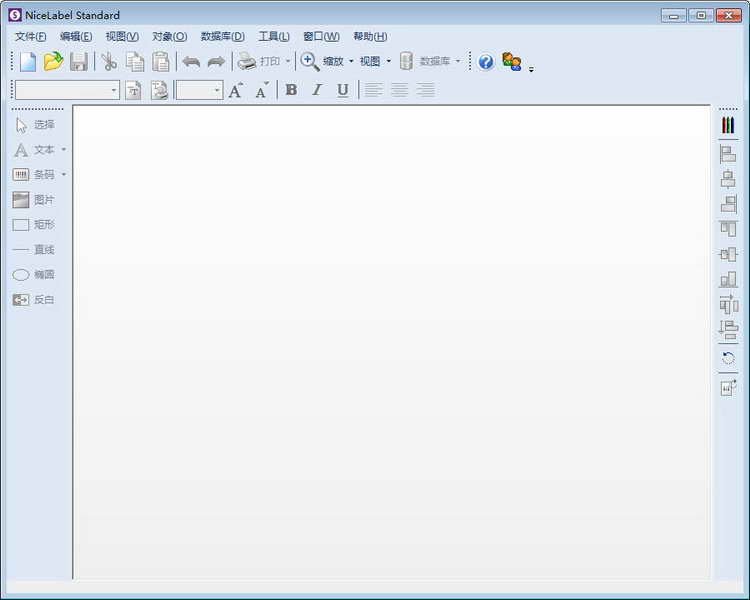Select the 反白 inverse tool

point(34,300)
